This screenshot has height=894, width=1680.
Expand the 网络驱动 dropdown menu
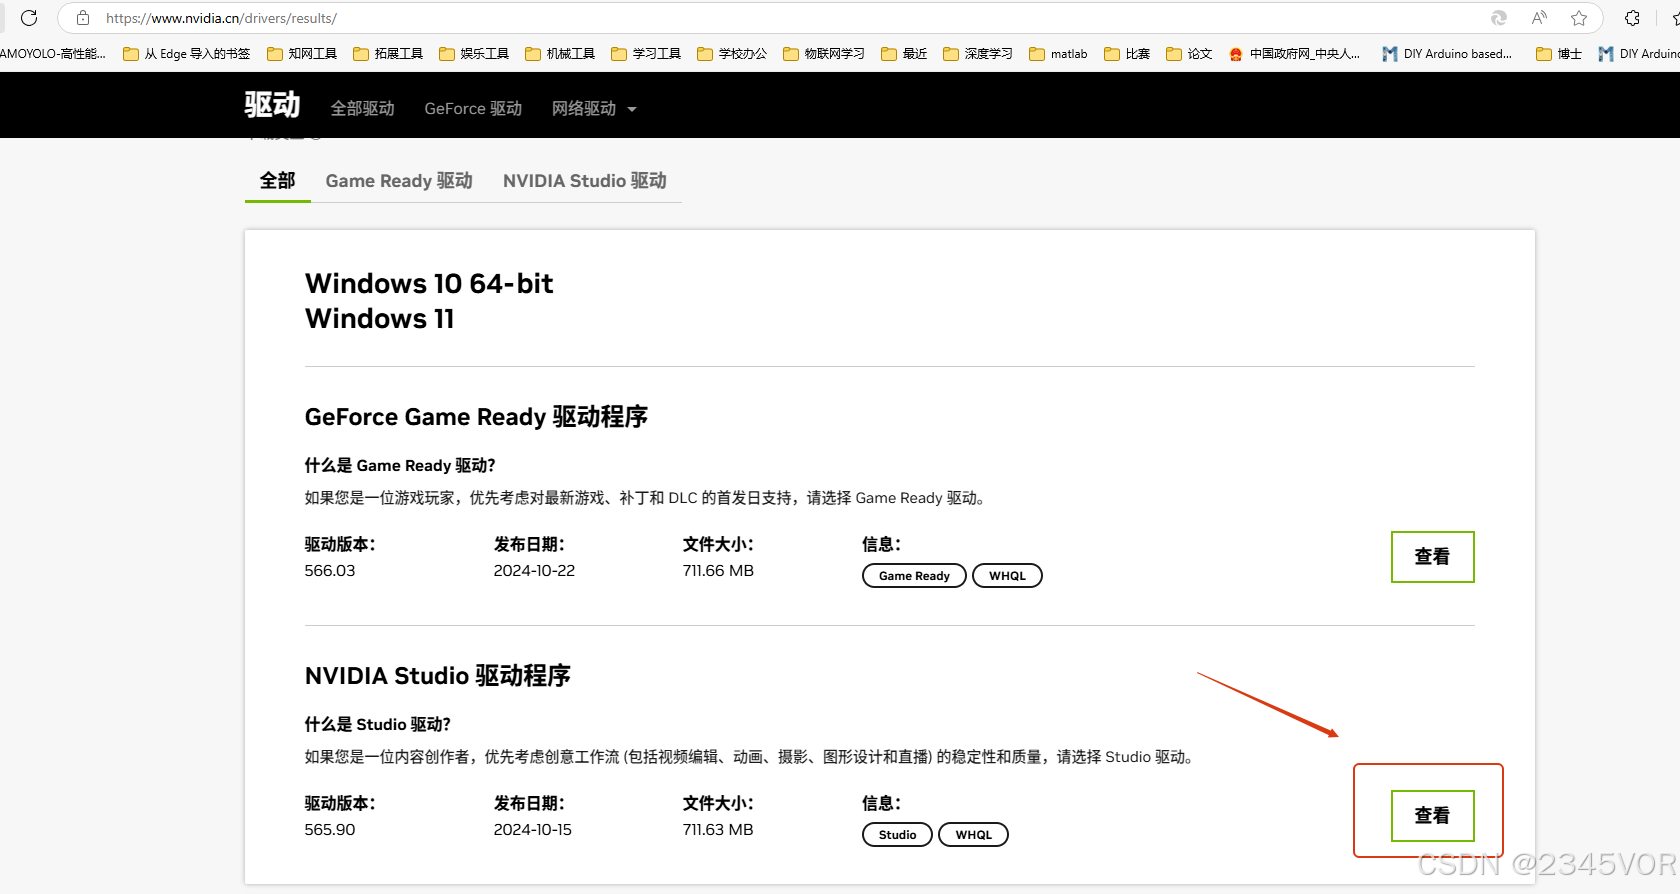click(594, 108)
